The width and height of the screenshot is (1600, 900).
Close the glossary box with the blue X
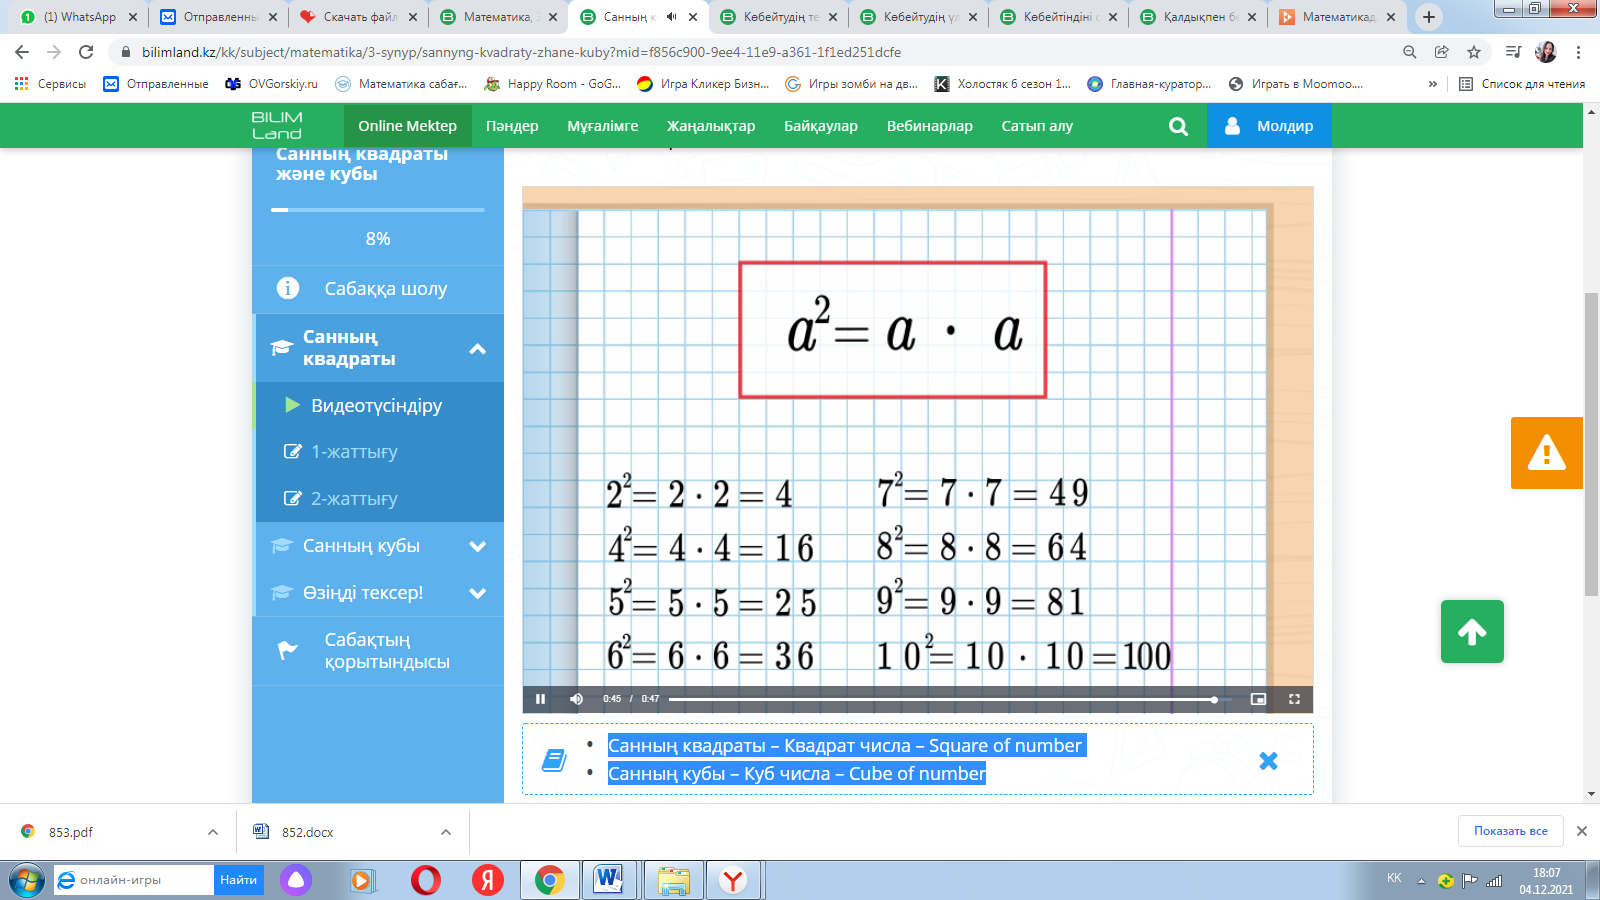pyautogui.click(x=1268, y=761)
